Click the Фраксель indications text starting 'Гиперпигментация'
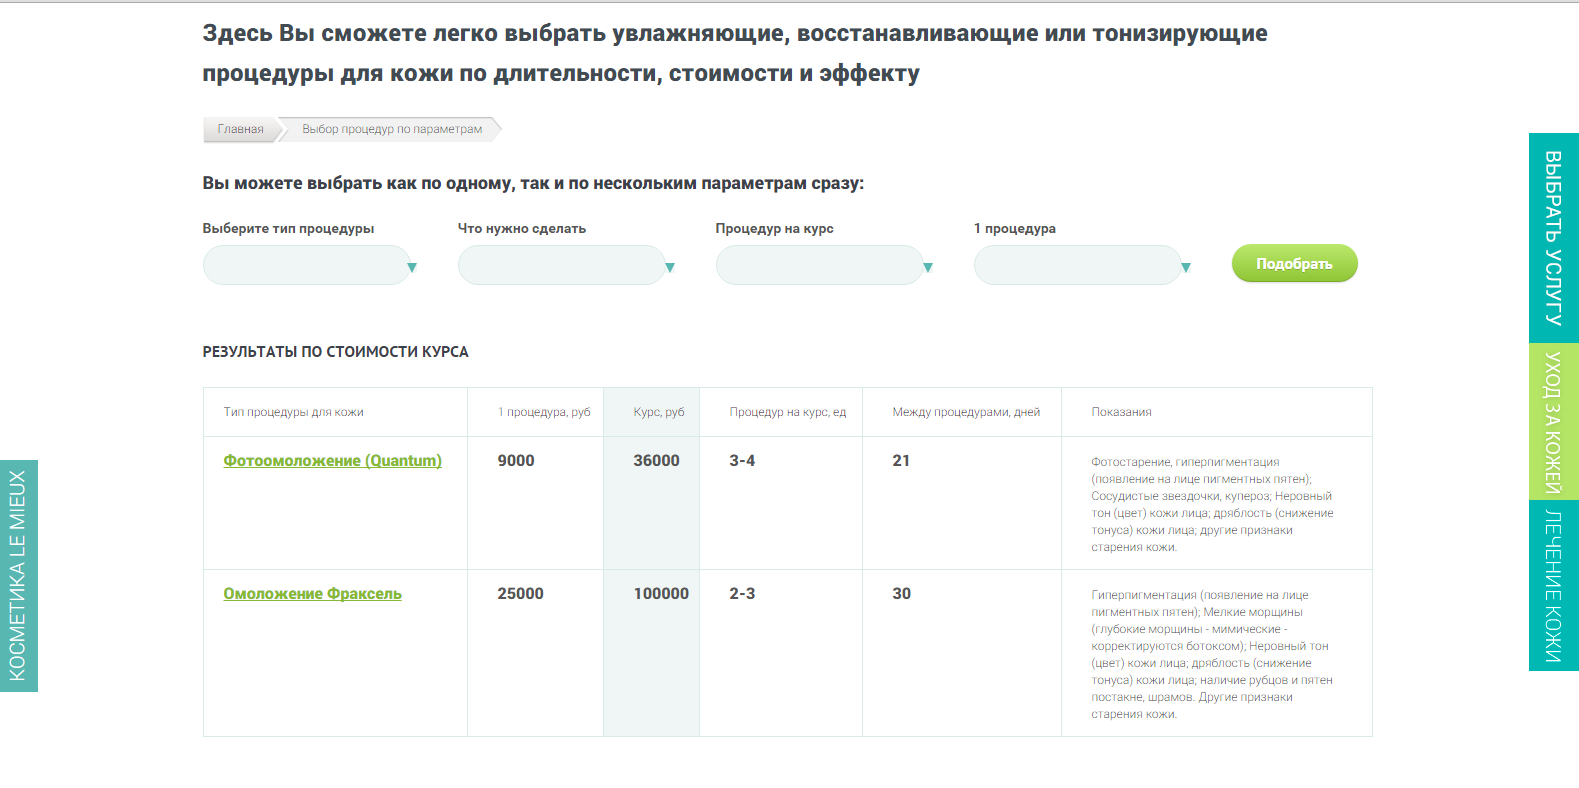Screen dimensions: 1579x788 tap(1212, 654)
